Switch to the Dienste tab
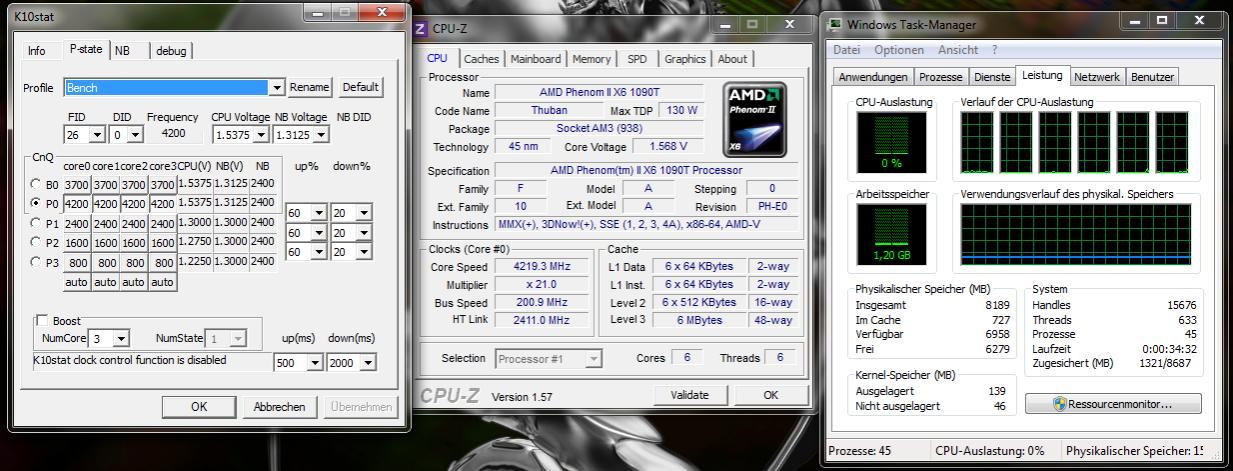The height and width of the screenshot is (471, 1233). pos(992,77)
